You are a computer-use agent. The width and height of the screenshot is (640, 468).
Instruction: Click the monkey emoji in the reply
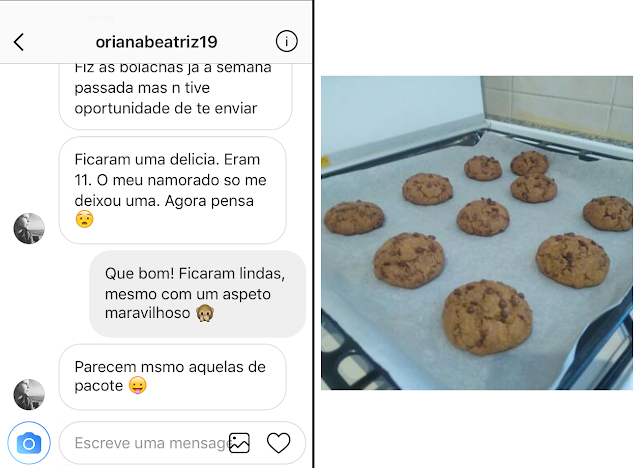point(205,313)
